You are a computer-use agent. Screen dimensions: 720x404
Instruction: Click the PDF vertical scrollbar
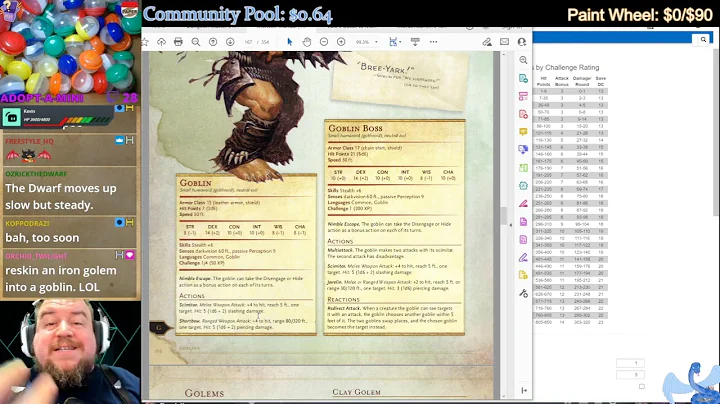(504, 216)
